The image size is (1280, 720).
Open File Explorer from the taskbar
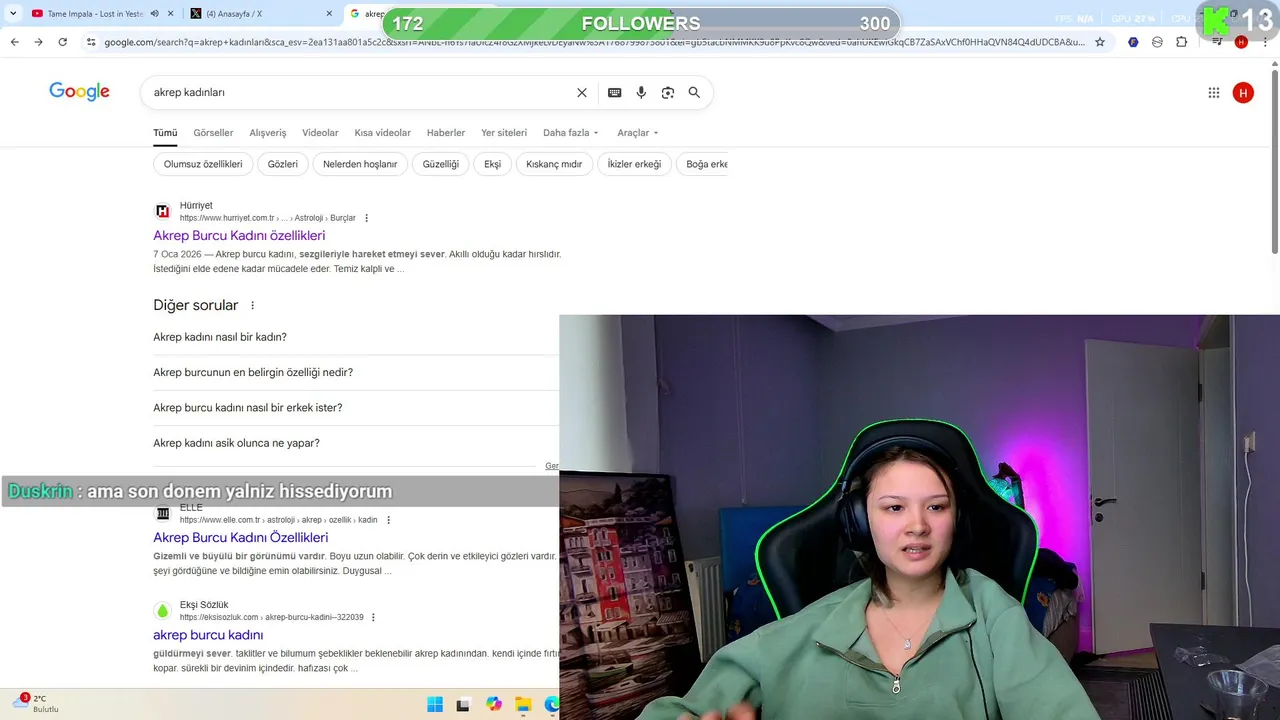tap(523, 705)
